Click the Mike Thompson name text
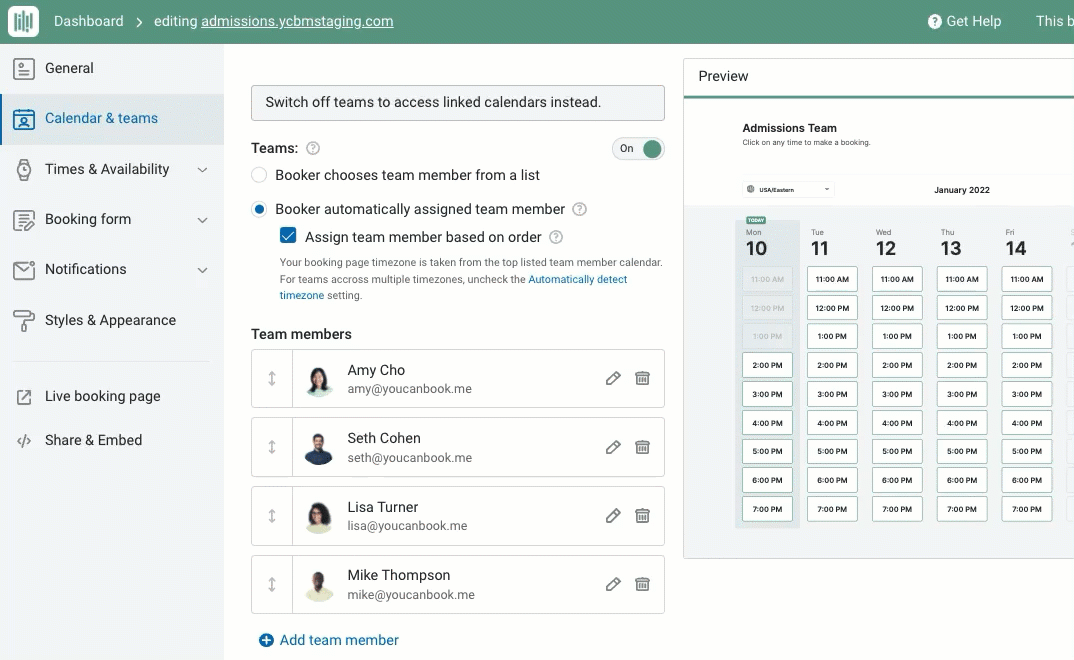1074x660 pixels. 399,576
